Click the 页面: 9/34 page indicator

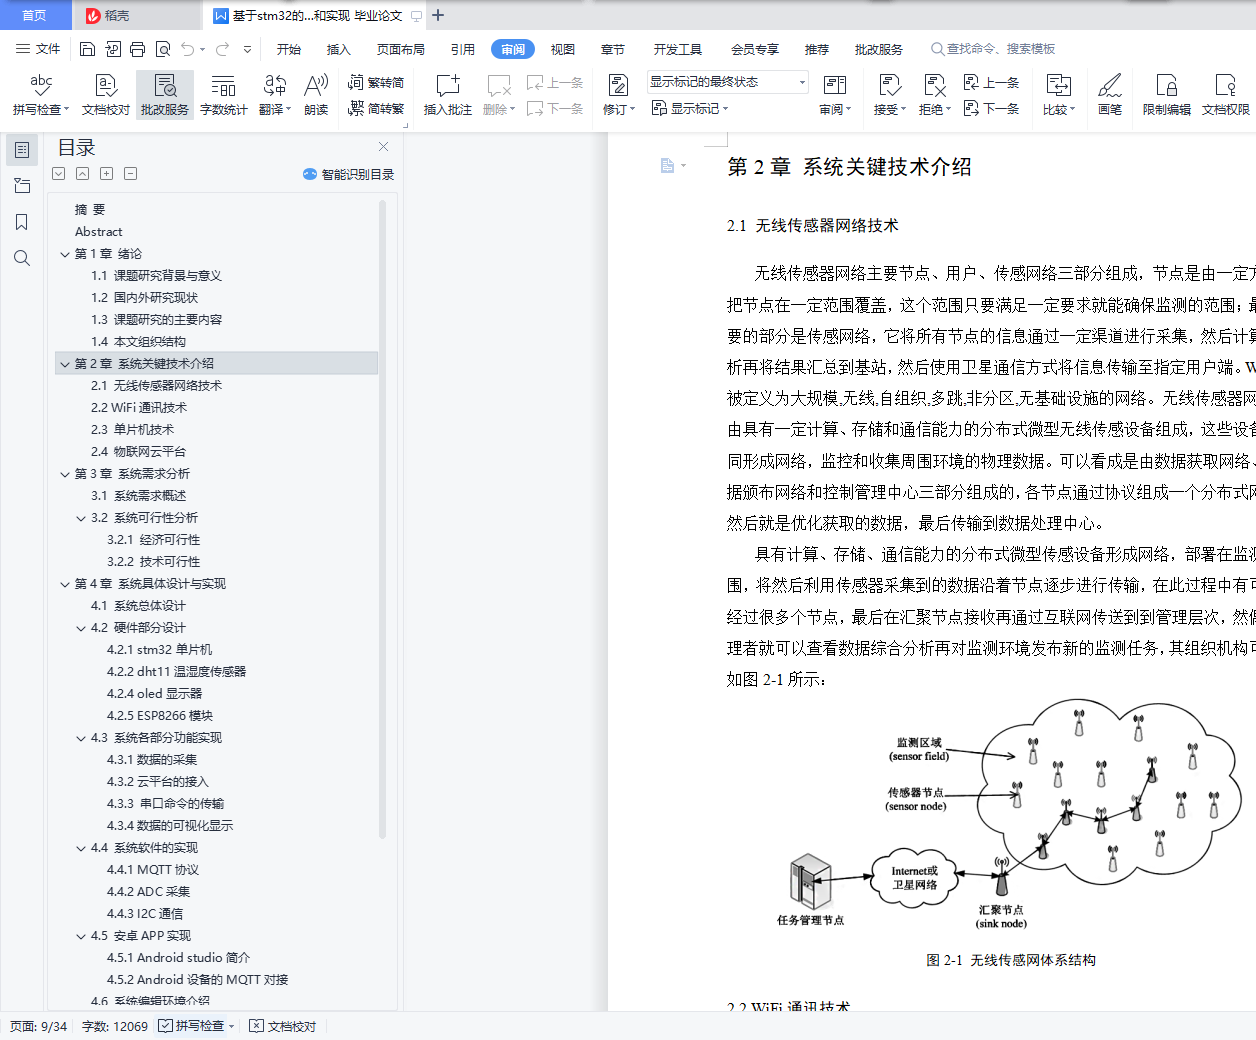(38, 1026)
